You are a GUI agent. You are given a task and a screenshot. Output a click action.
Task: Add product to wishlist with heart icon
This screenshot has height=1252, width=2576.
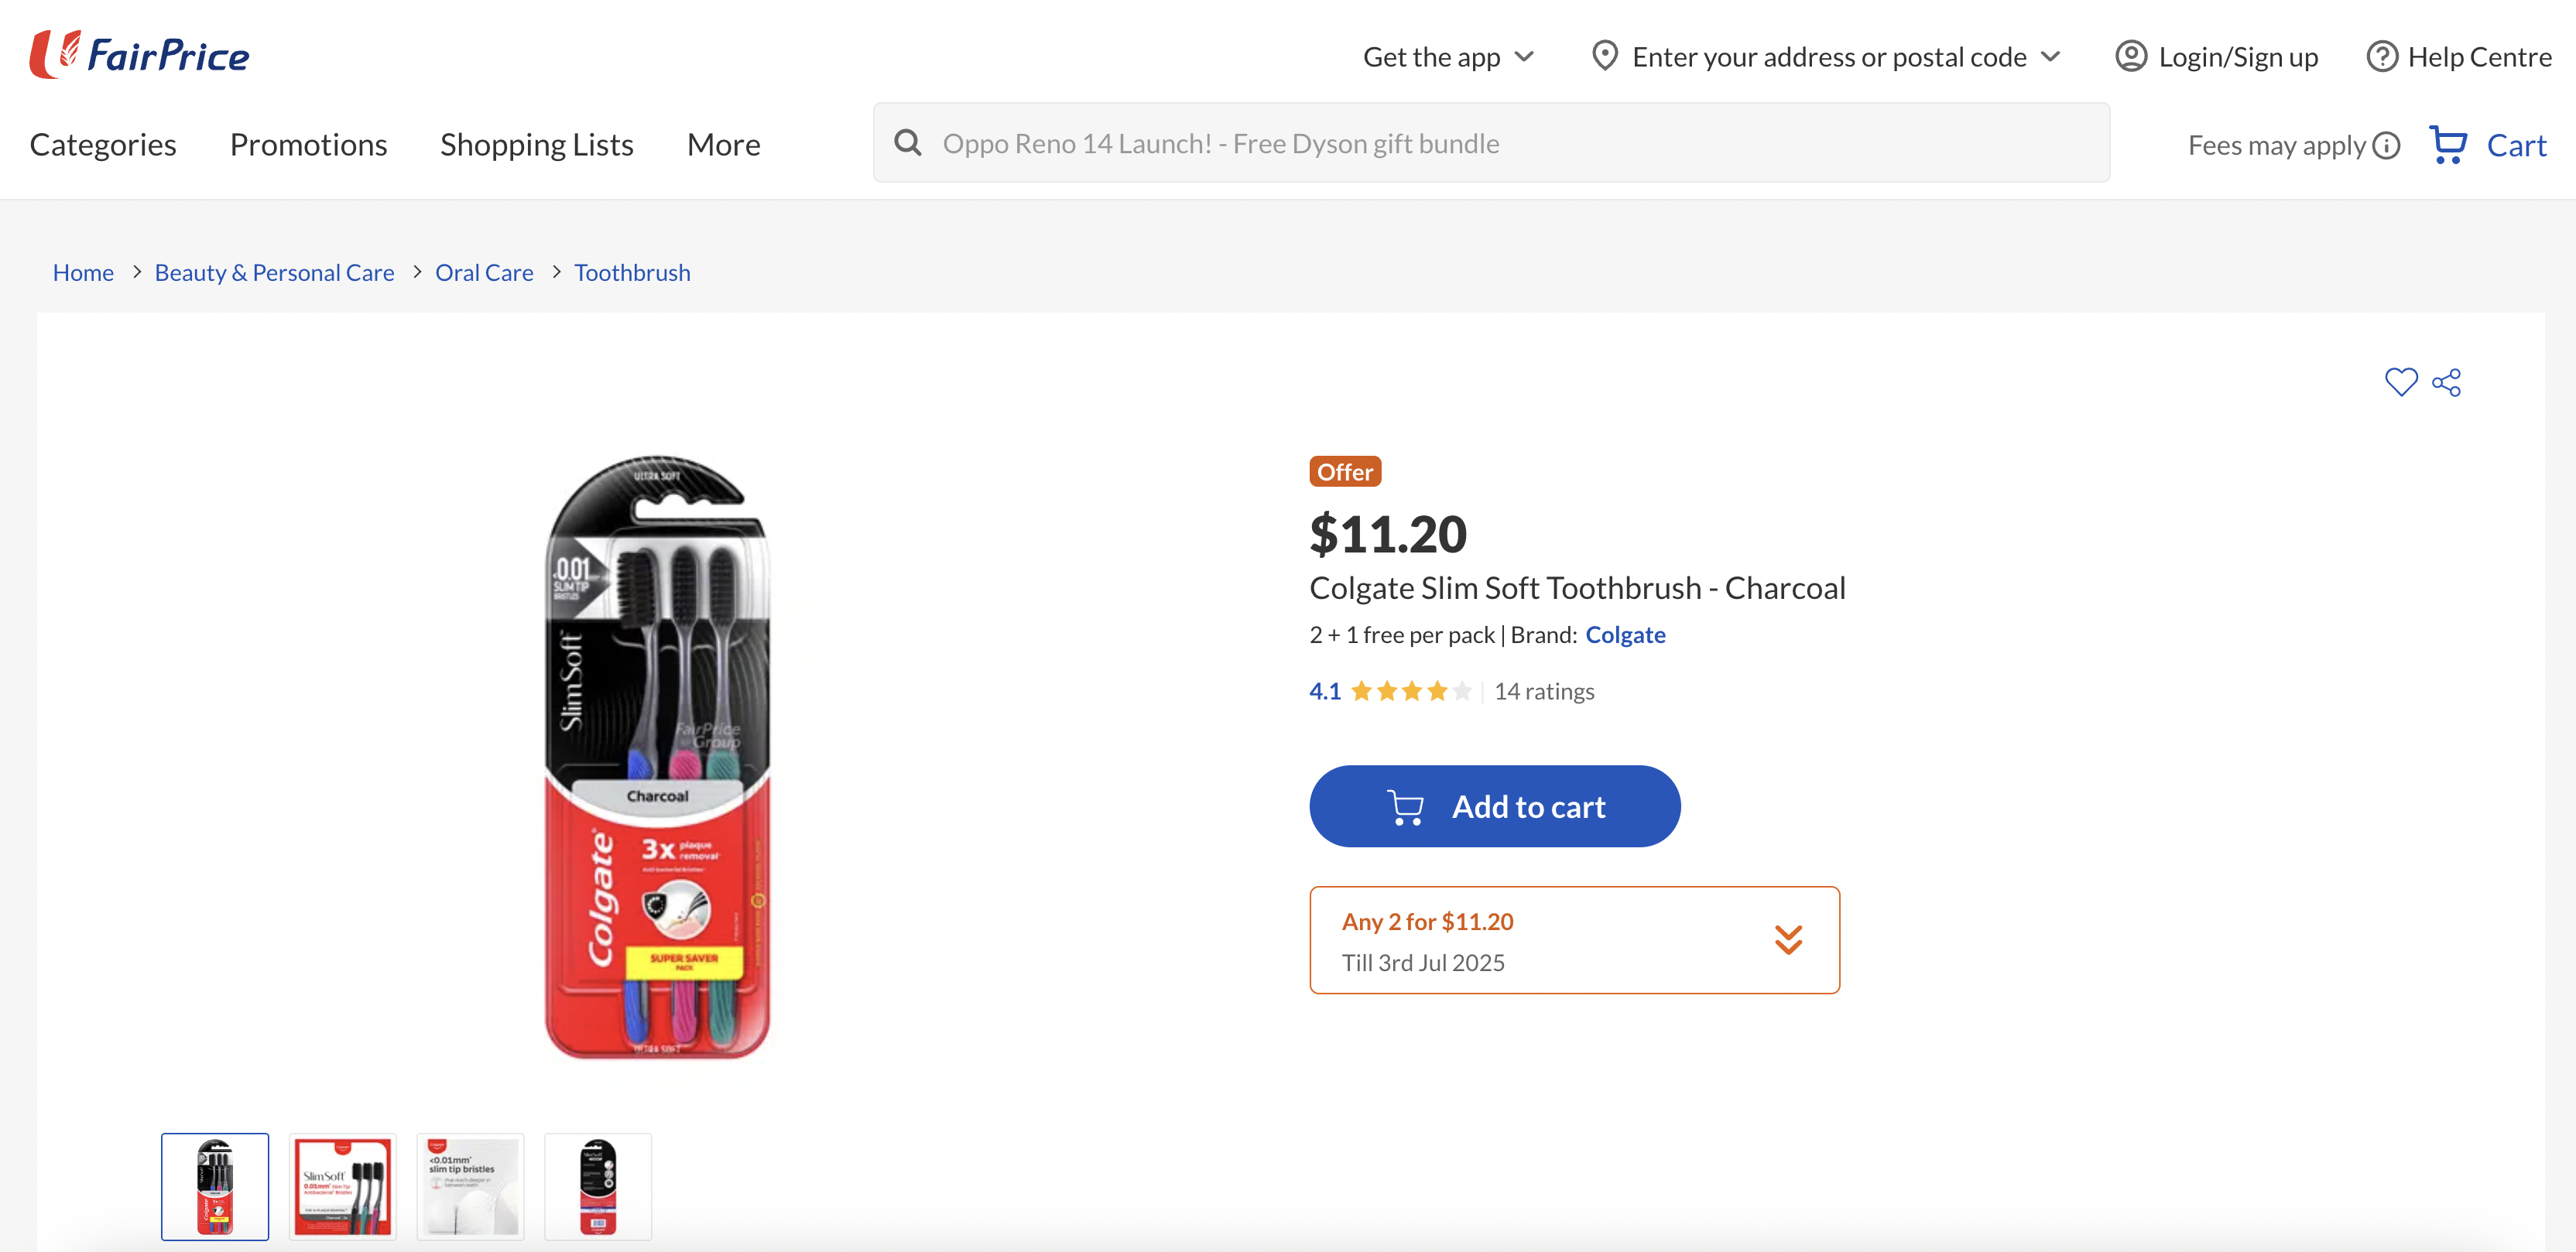pos(2400,382)
